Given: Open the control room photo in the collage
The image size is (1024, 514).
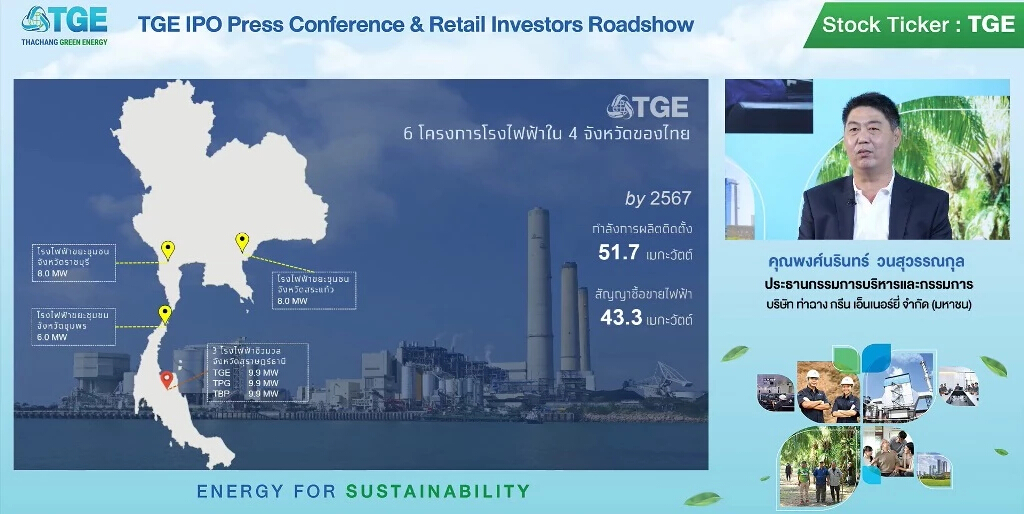Looking at the screenshot, I should [x=776, y=392].
